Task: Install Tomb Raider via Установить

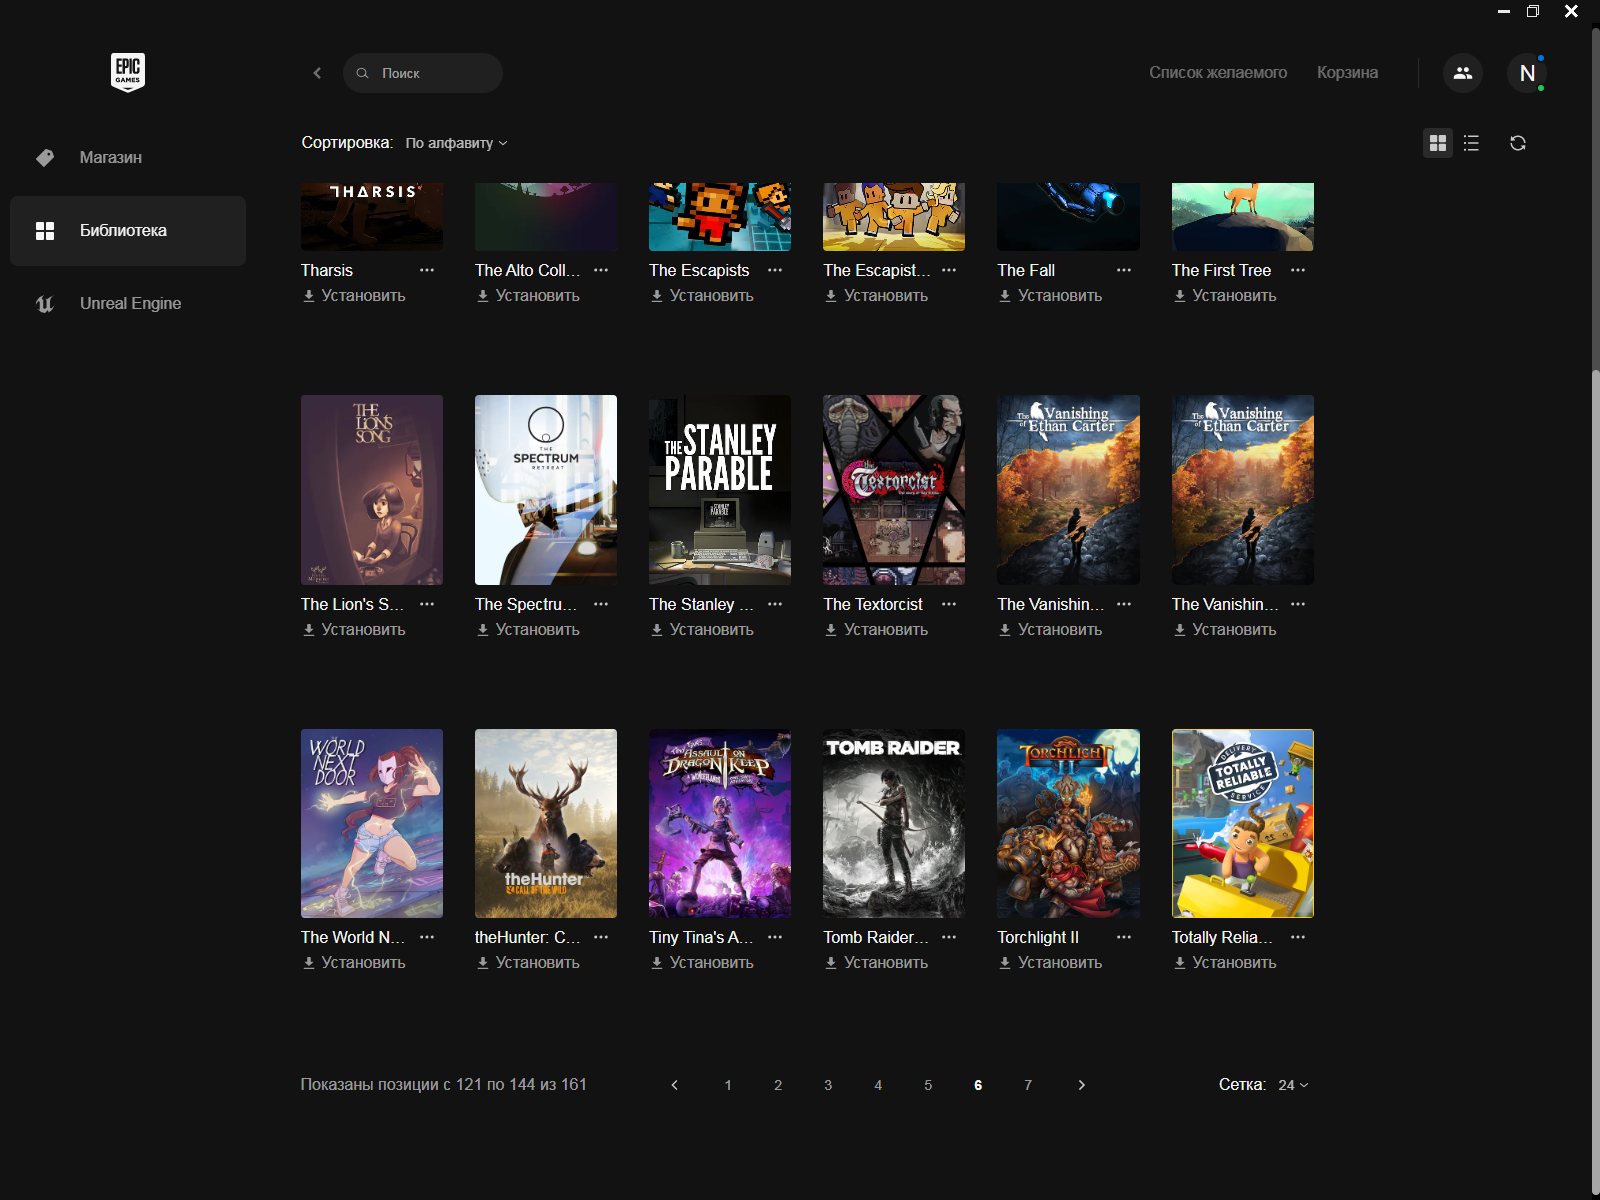Action: 876,963
